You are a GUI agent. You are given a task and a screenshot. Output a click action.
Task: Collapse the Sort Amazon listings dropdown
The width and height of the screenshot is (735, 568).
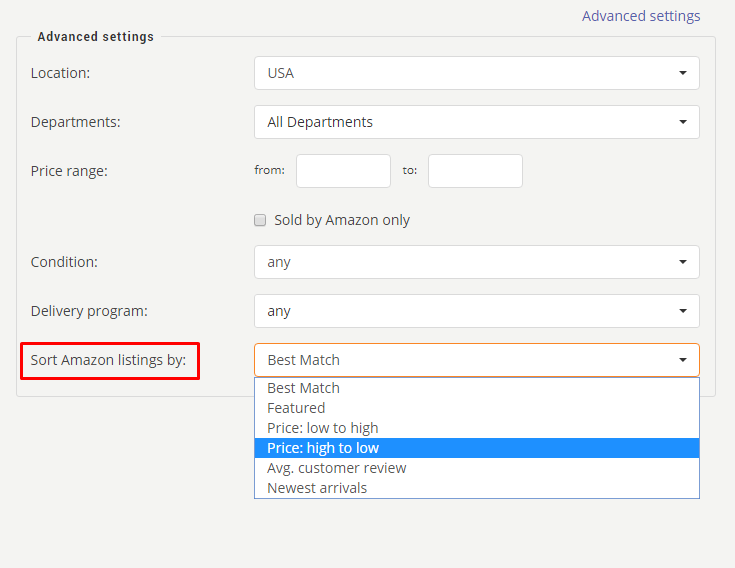pyautogui.click(x=477, y=360)
